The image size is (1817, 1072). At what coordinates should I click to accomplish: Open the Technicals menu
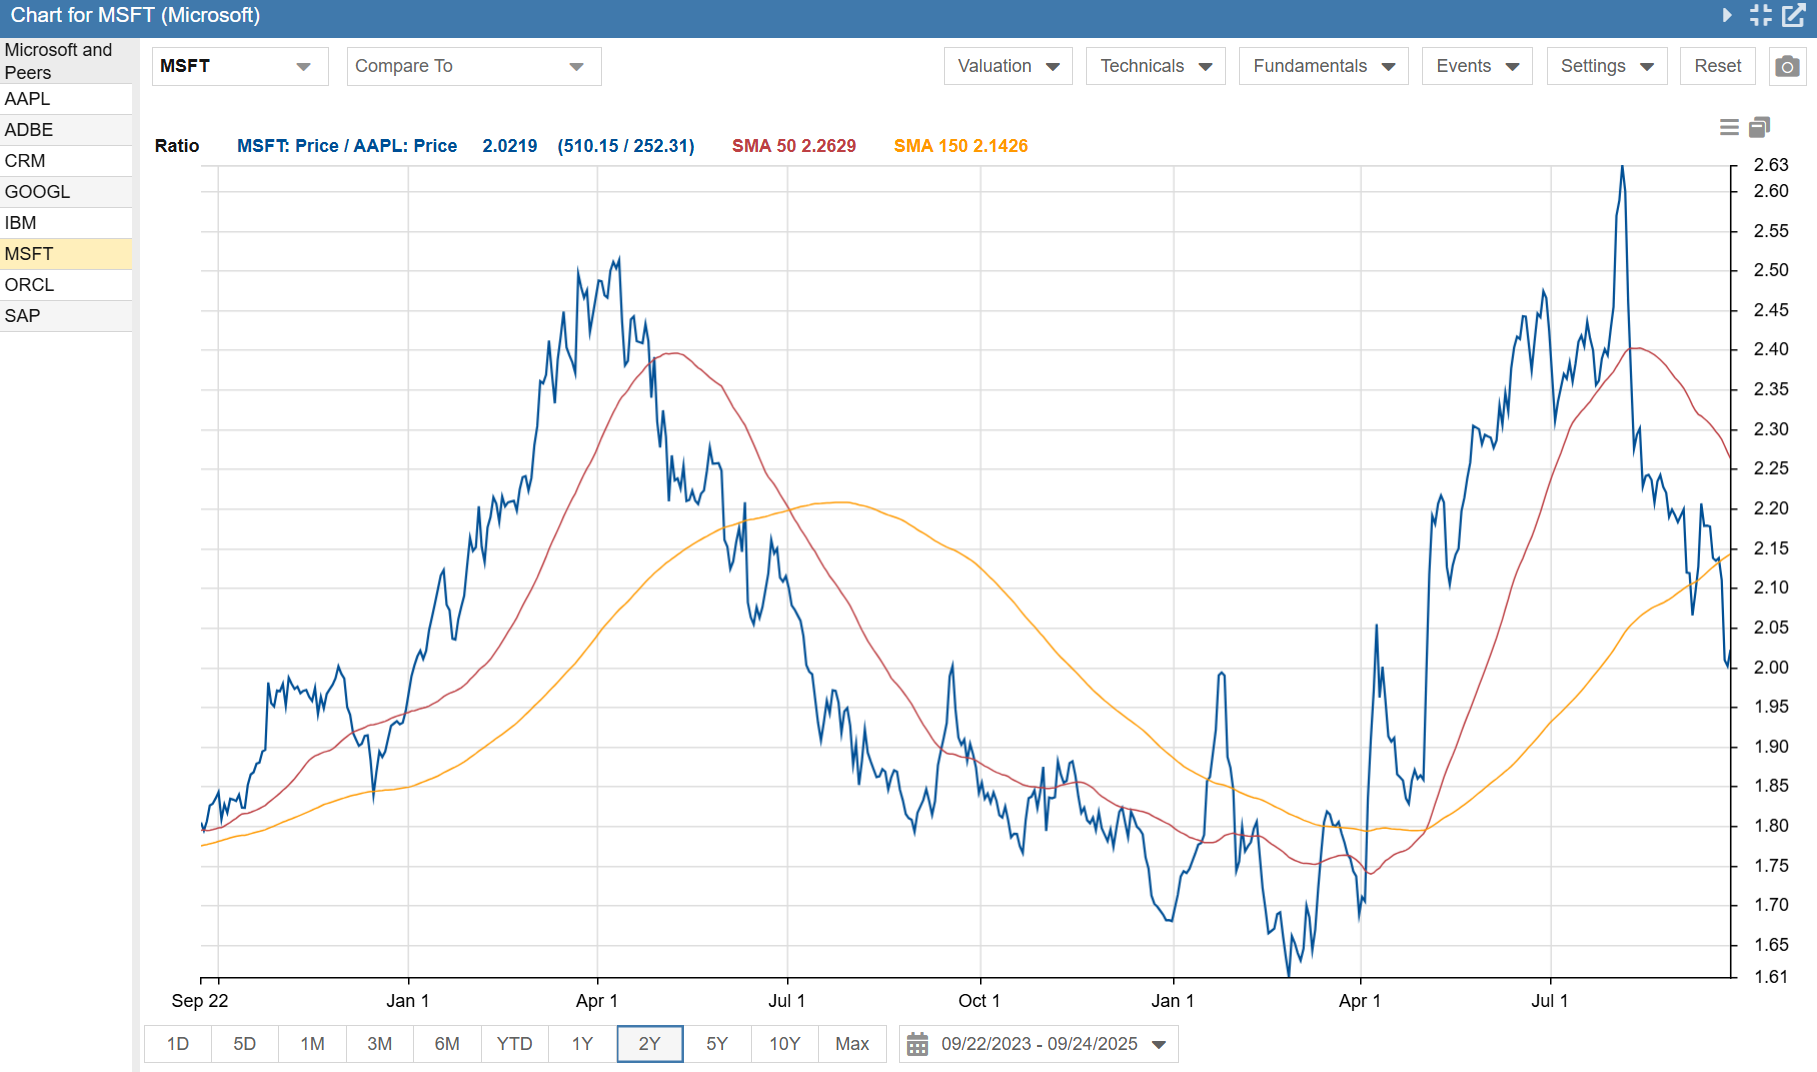tap(1155, 66)
